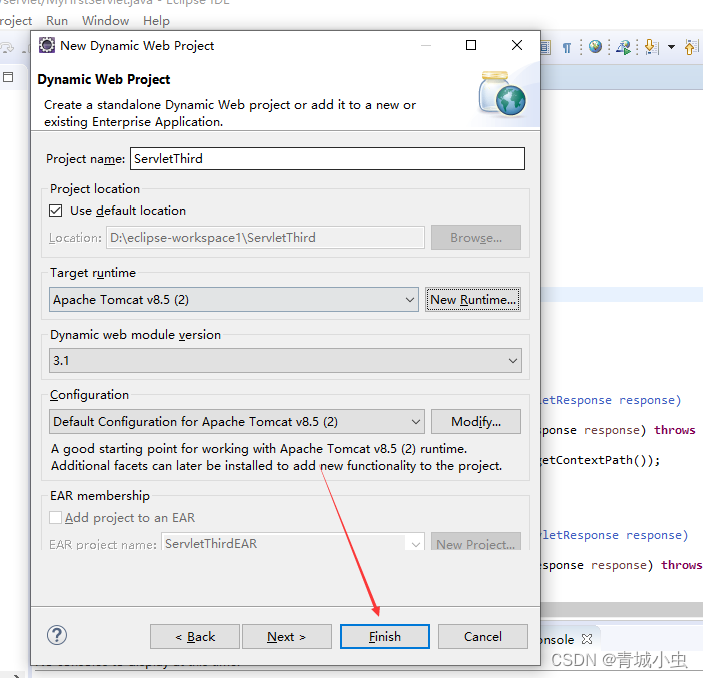Click the New Project... EAR button

pos(476,542)
